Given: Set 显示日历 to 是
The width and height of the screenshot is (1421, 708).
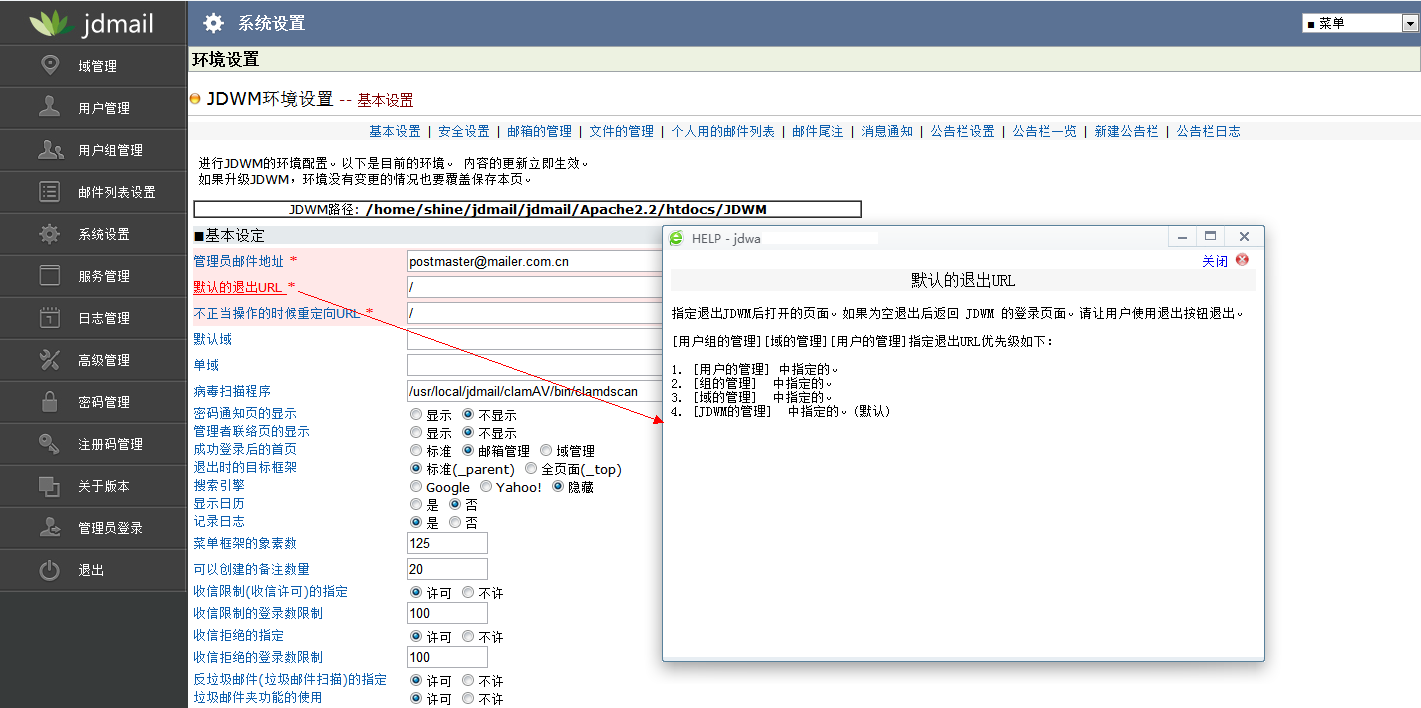Looking at the screenshot, I should 416,504.
